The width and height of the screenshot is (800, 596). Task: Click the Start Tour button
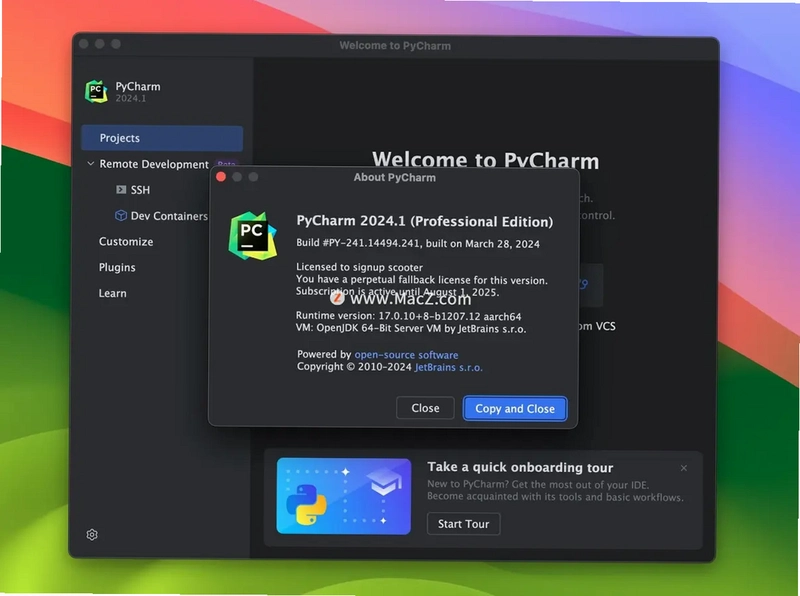coord(463,524)
